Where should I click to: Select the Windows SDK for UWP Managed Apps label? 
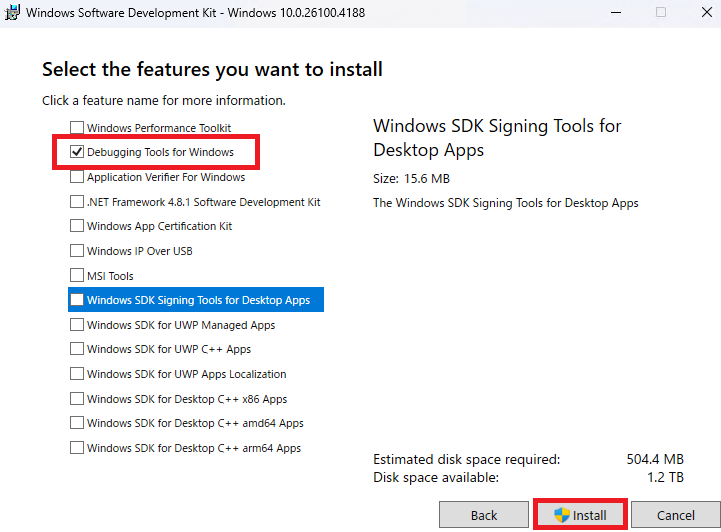181,325
